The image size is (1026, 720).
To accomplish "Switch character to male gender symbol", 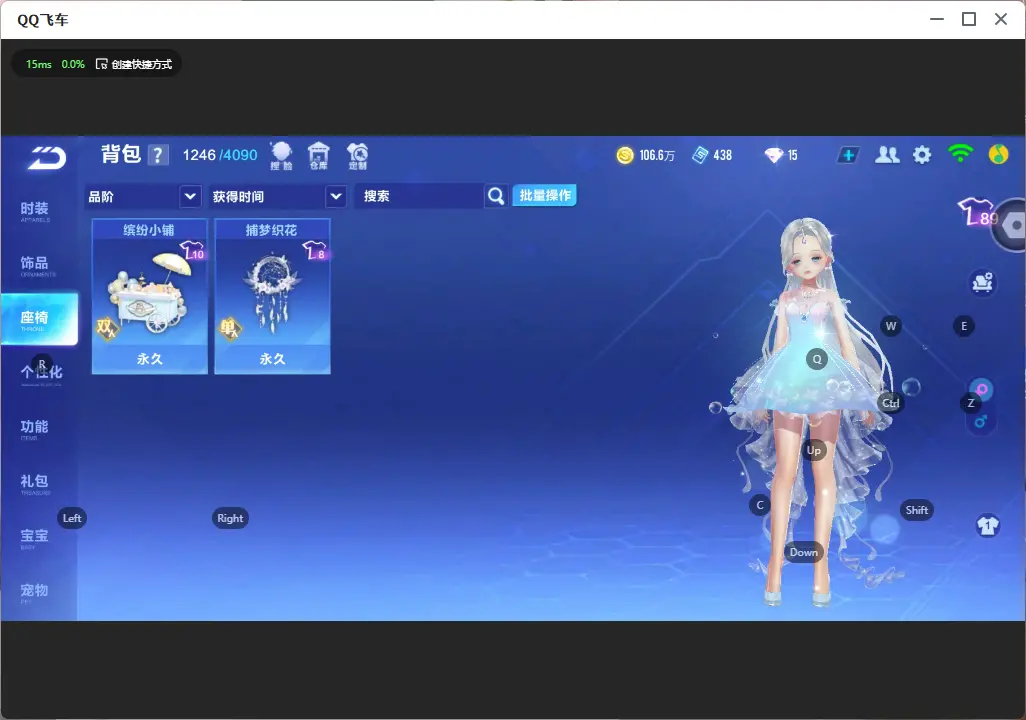I will tap(981, 422).
